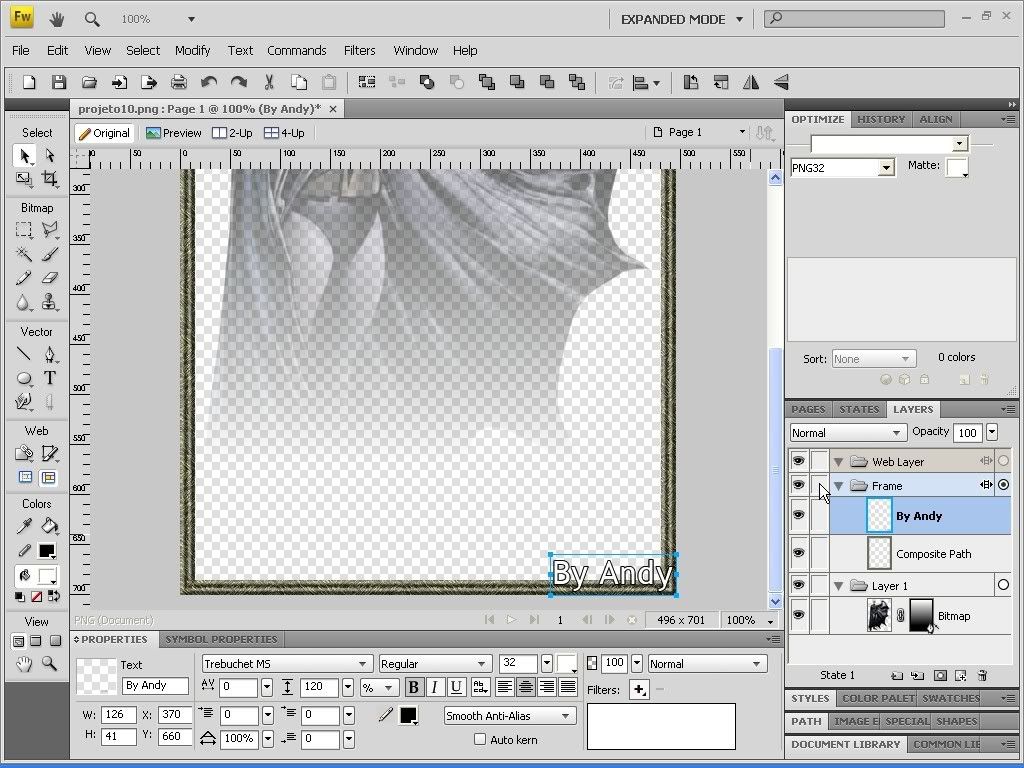Image resolution: width=1024 pixels, height=768 pixels.
Task: Switch to the States tab
Action: [x=859, y=409]
